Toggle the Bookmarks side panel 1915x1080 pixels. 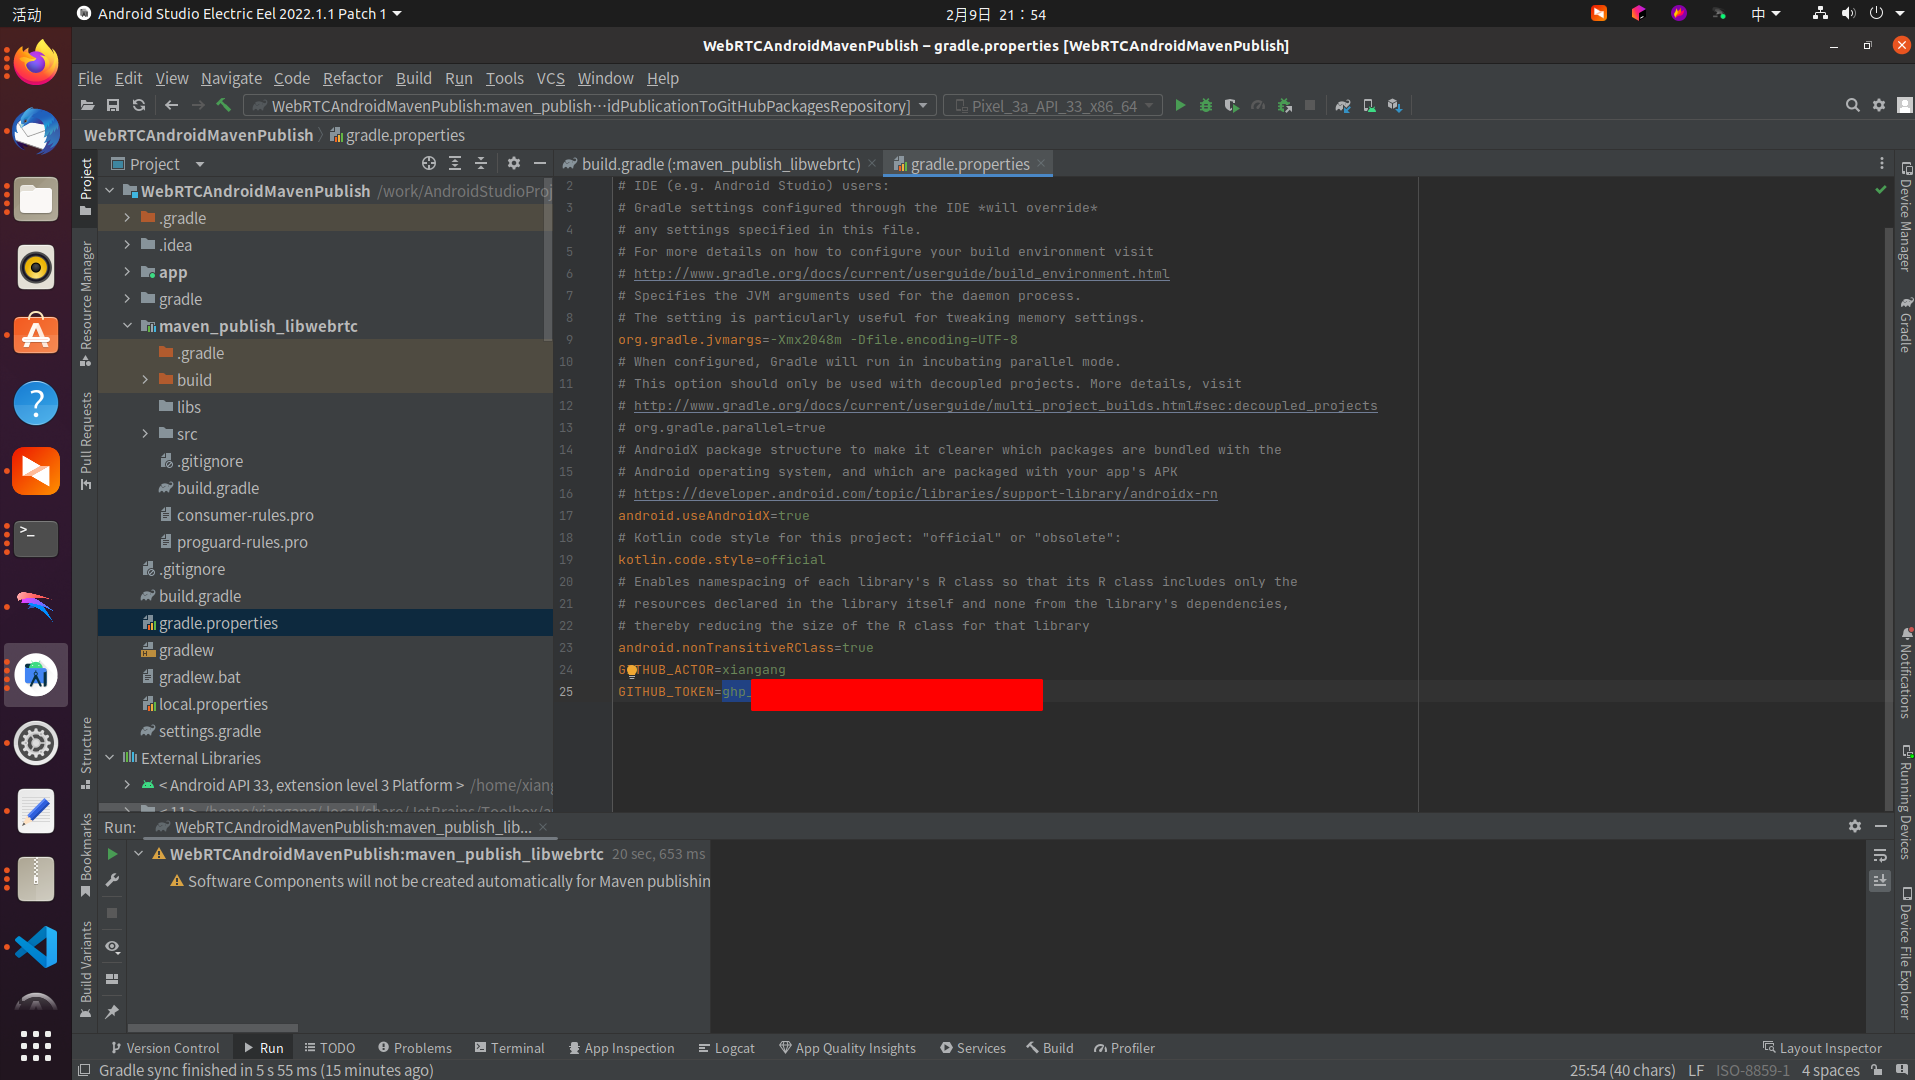[86, 856]
